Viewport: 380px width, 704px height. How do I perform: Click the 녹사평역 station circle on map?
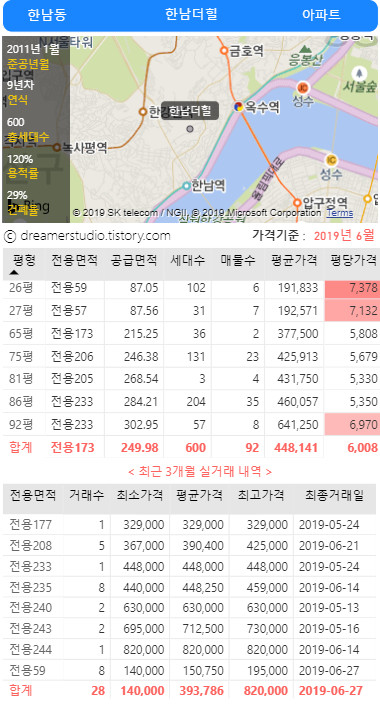pos(57,147)
